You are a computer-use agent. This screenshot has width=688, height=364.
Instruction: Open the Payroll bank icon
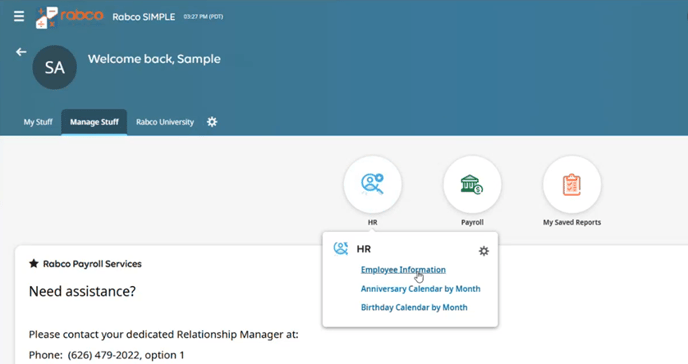[x=472, y=185]
